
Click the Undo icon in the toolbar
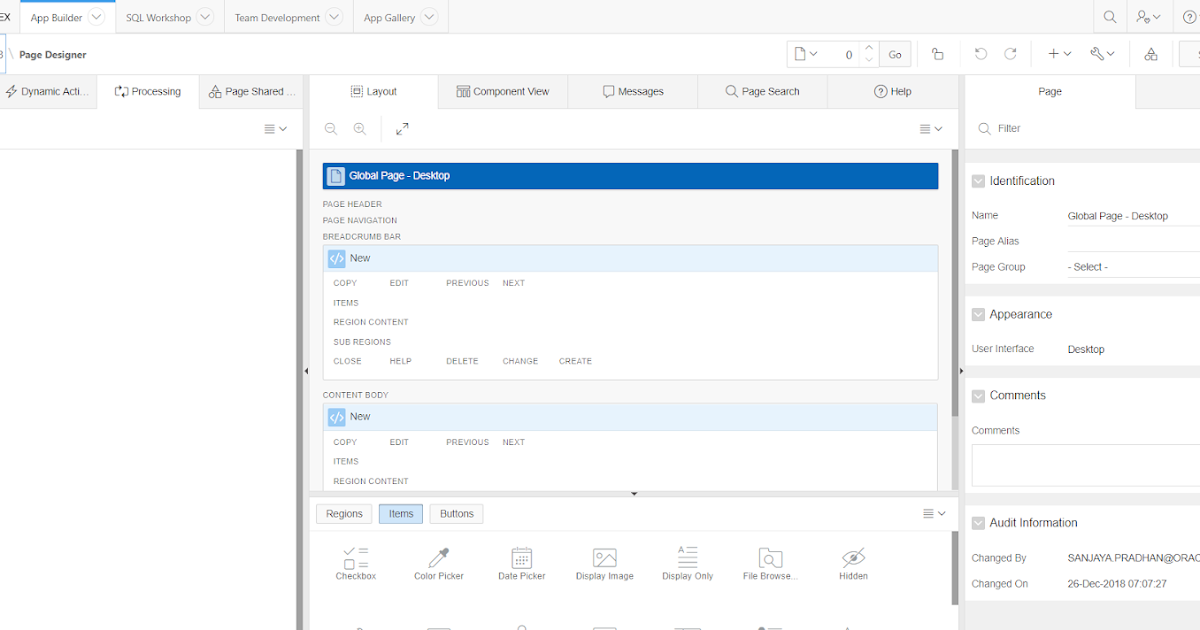click(980, 54)
